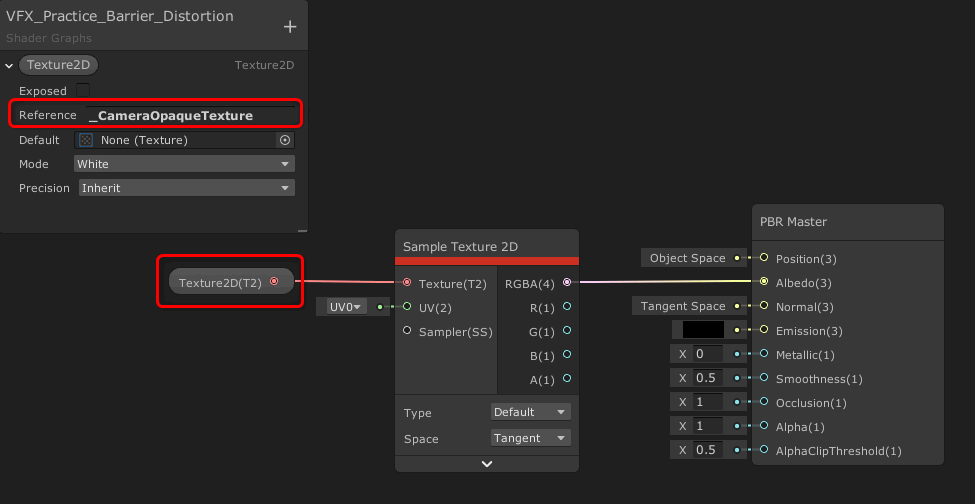
Task: Edit the AlphaClipThreshold X value 0.5
Action: (708, 450)
